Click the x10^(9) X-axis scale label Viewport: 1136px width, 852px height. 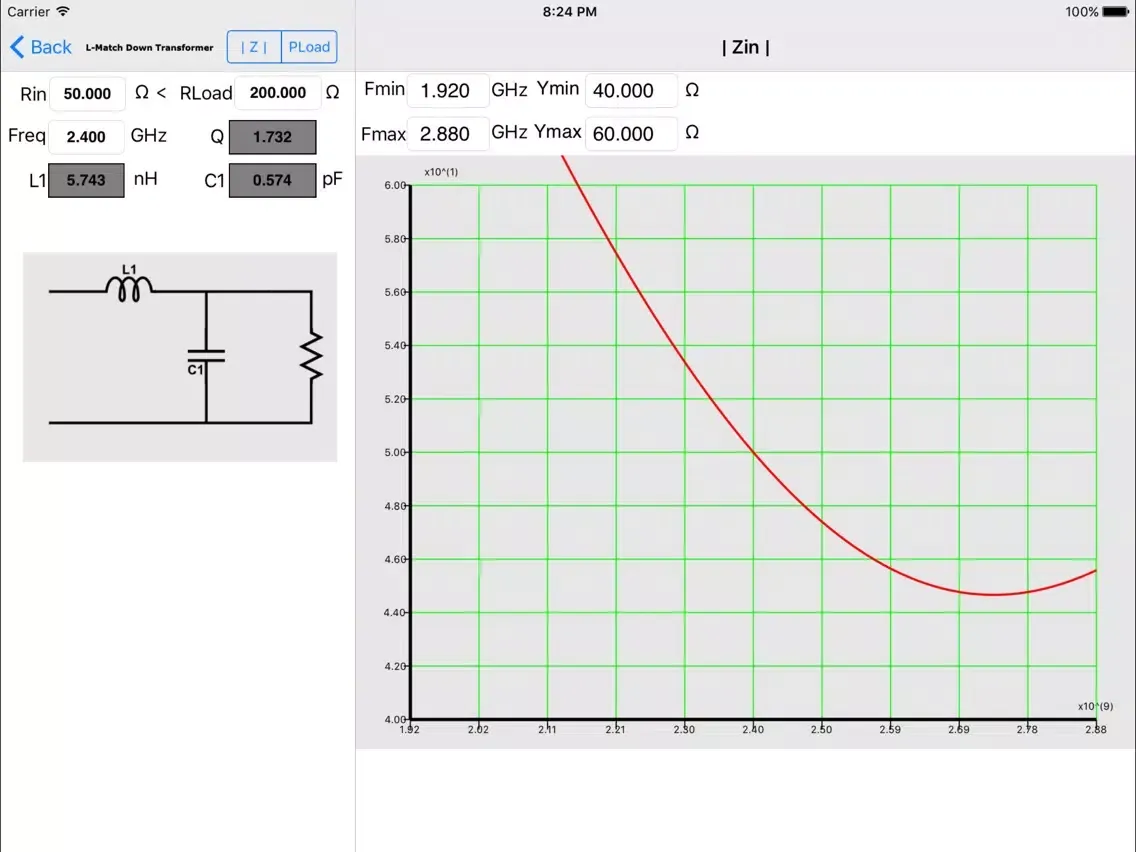point(1095,706)
